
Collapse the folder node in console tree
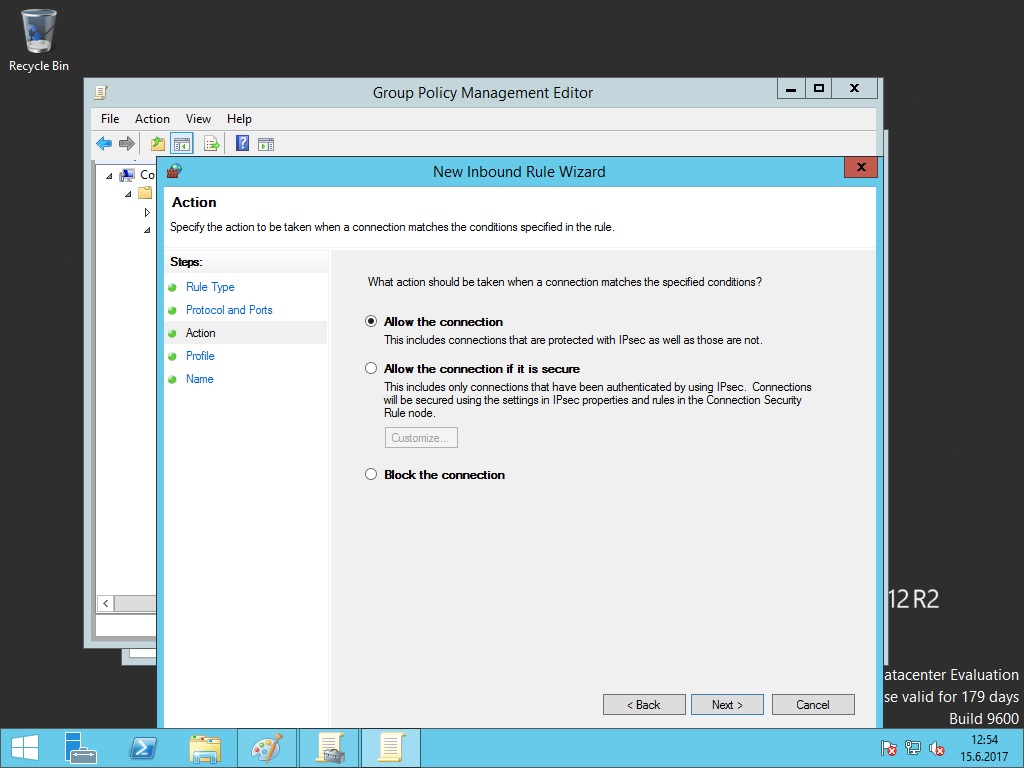tap(129, 194)
